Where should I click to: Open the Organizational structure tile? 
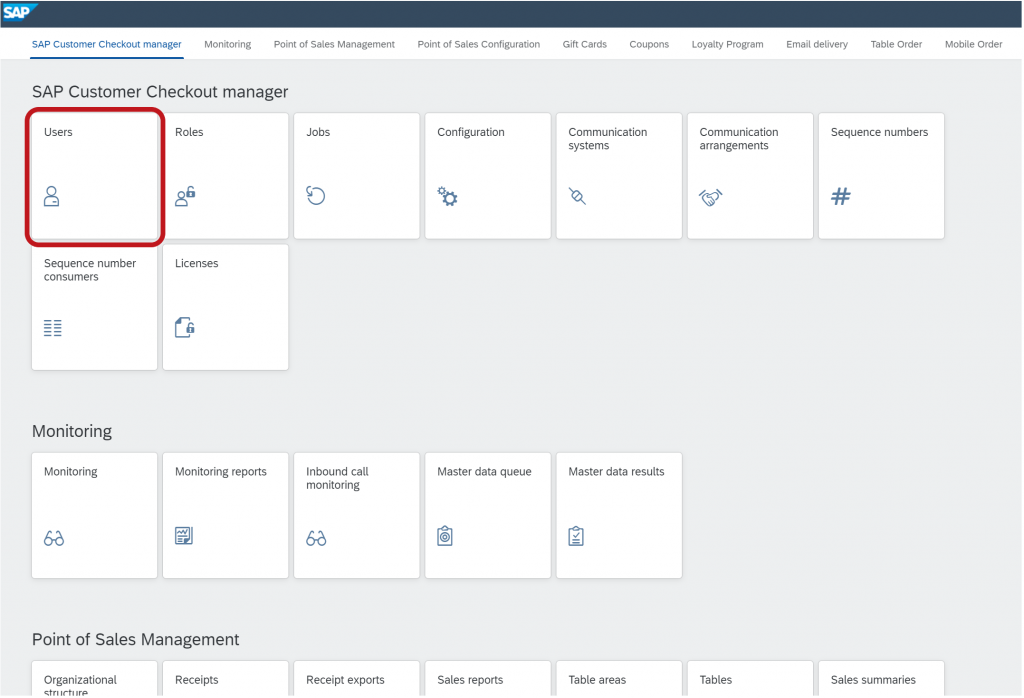(x=95, y=679)
